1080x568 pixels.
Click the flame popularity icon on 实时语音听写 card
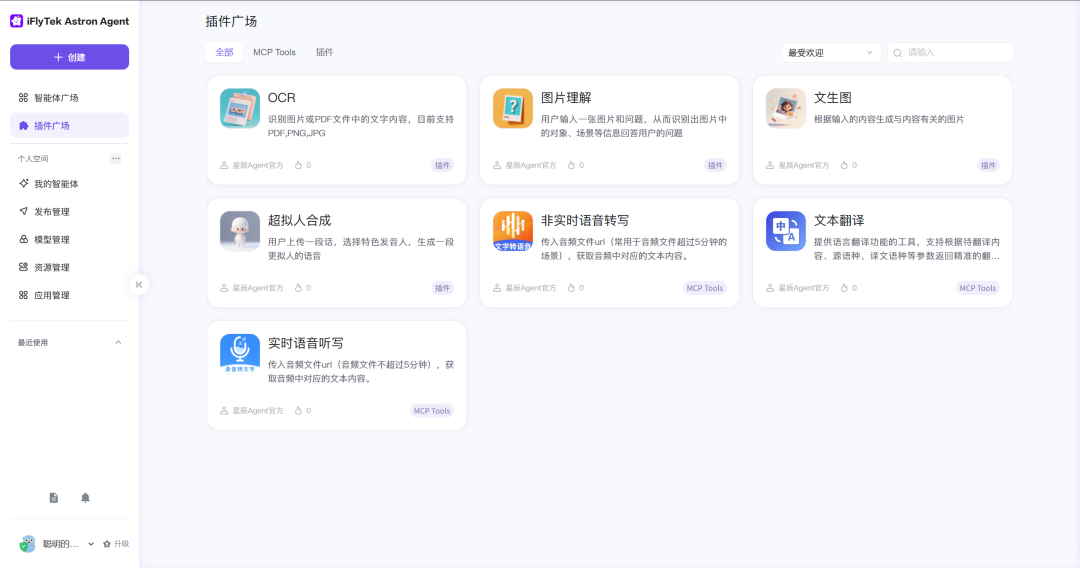[298, 410]
